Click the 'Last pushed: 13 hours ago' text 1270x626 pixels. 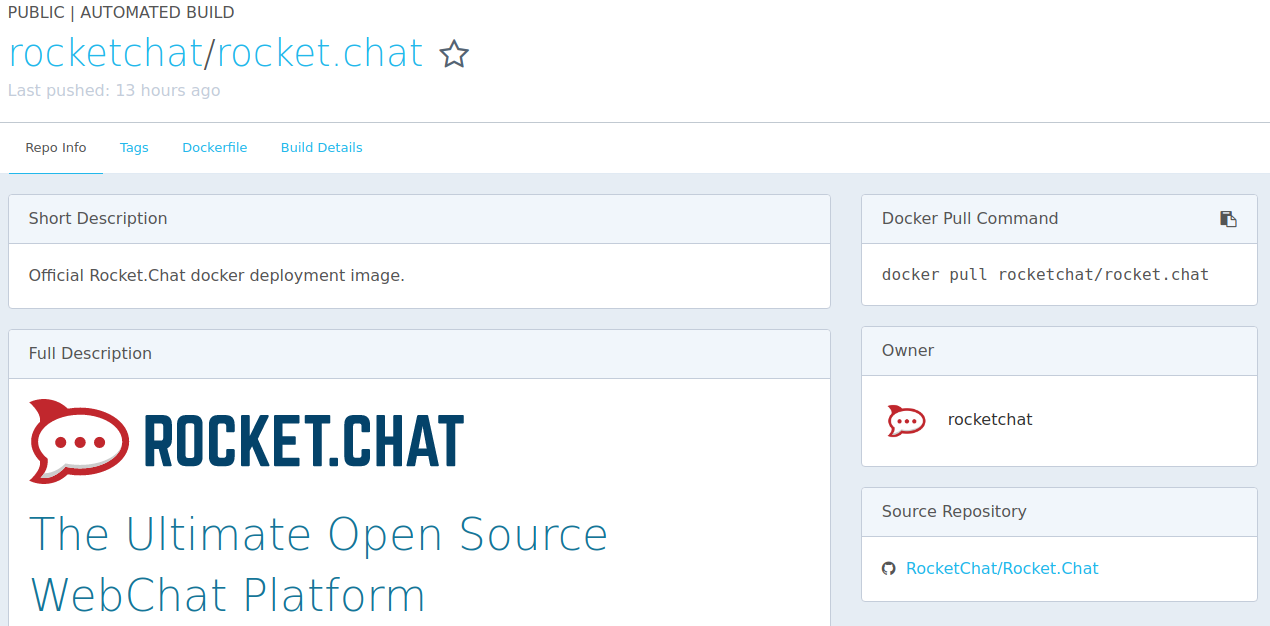click(114, 91)
